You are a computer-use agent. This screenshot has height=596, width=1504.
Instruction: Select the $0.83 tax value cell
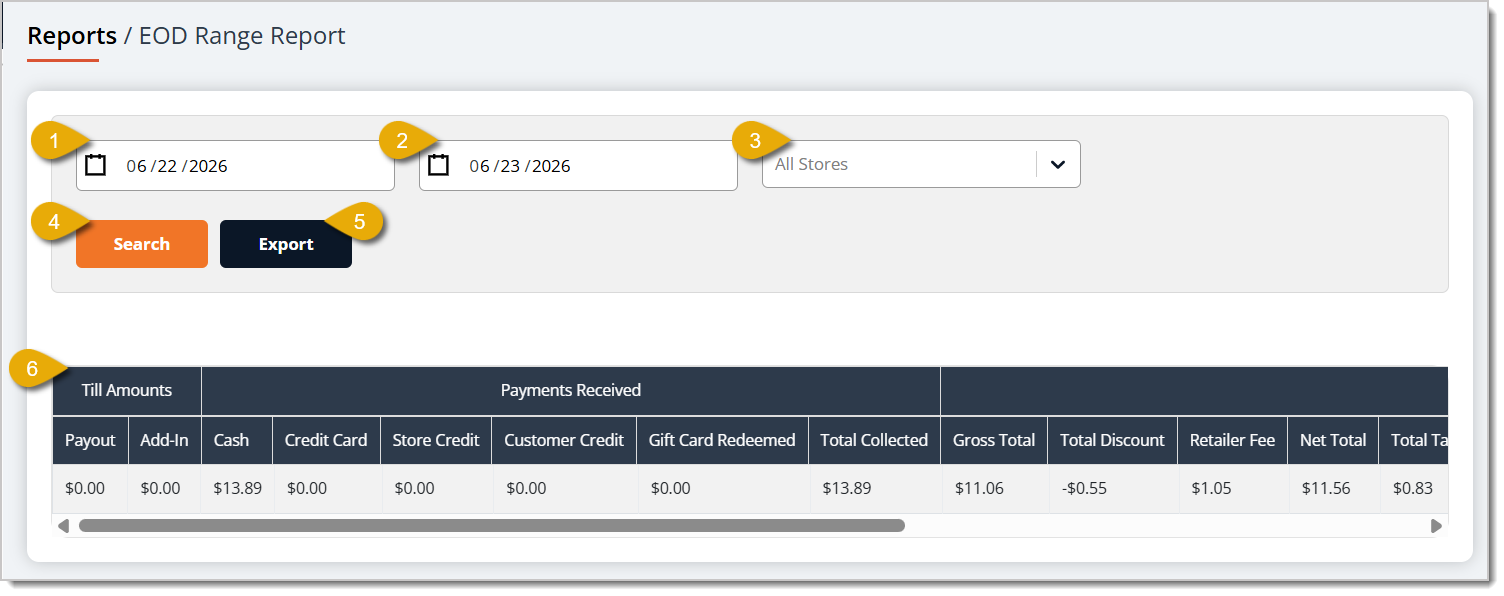click(x=1413, y=489)
